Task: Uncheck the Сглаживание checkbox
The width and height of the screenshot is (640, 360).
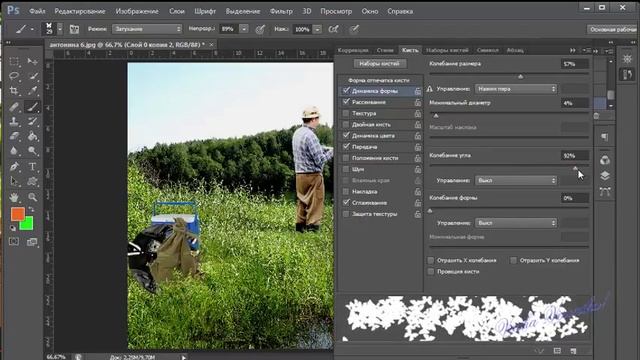Action: (x=346, y=202)
